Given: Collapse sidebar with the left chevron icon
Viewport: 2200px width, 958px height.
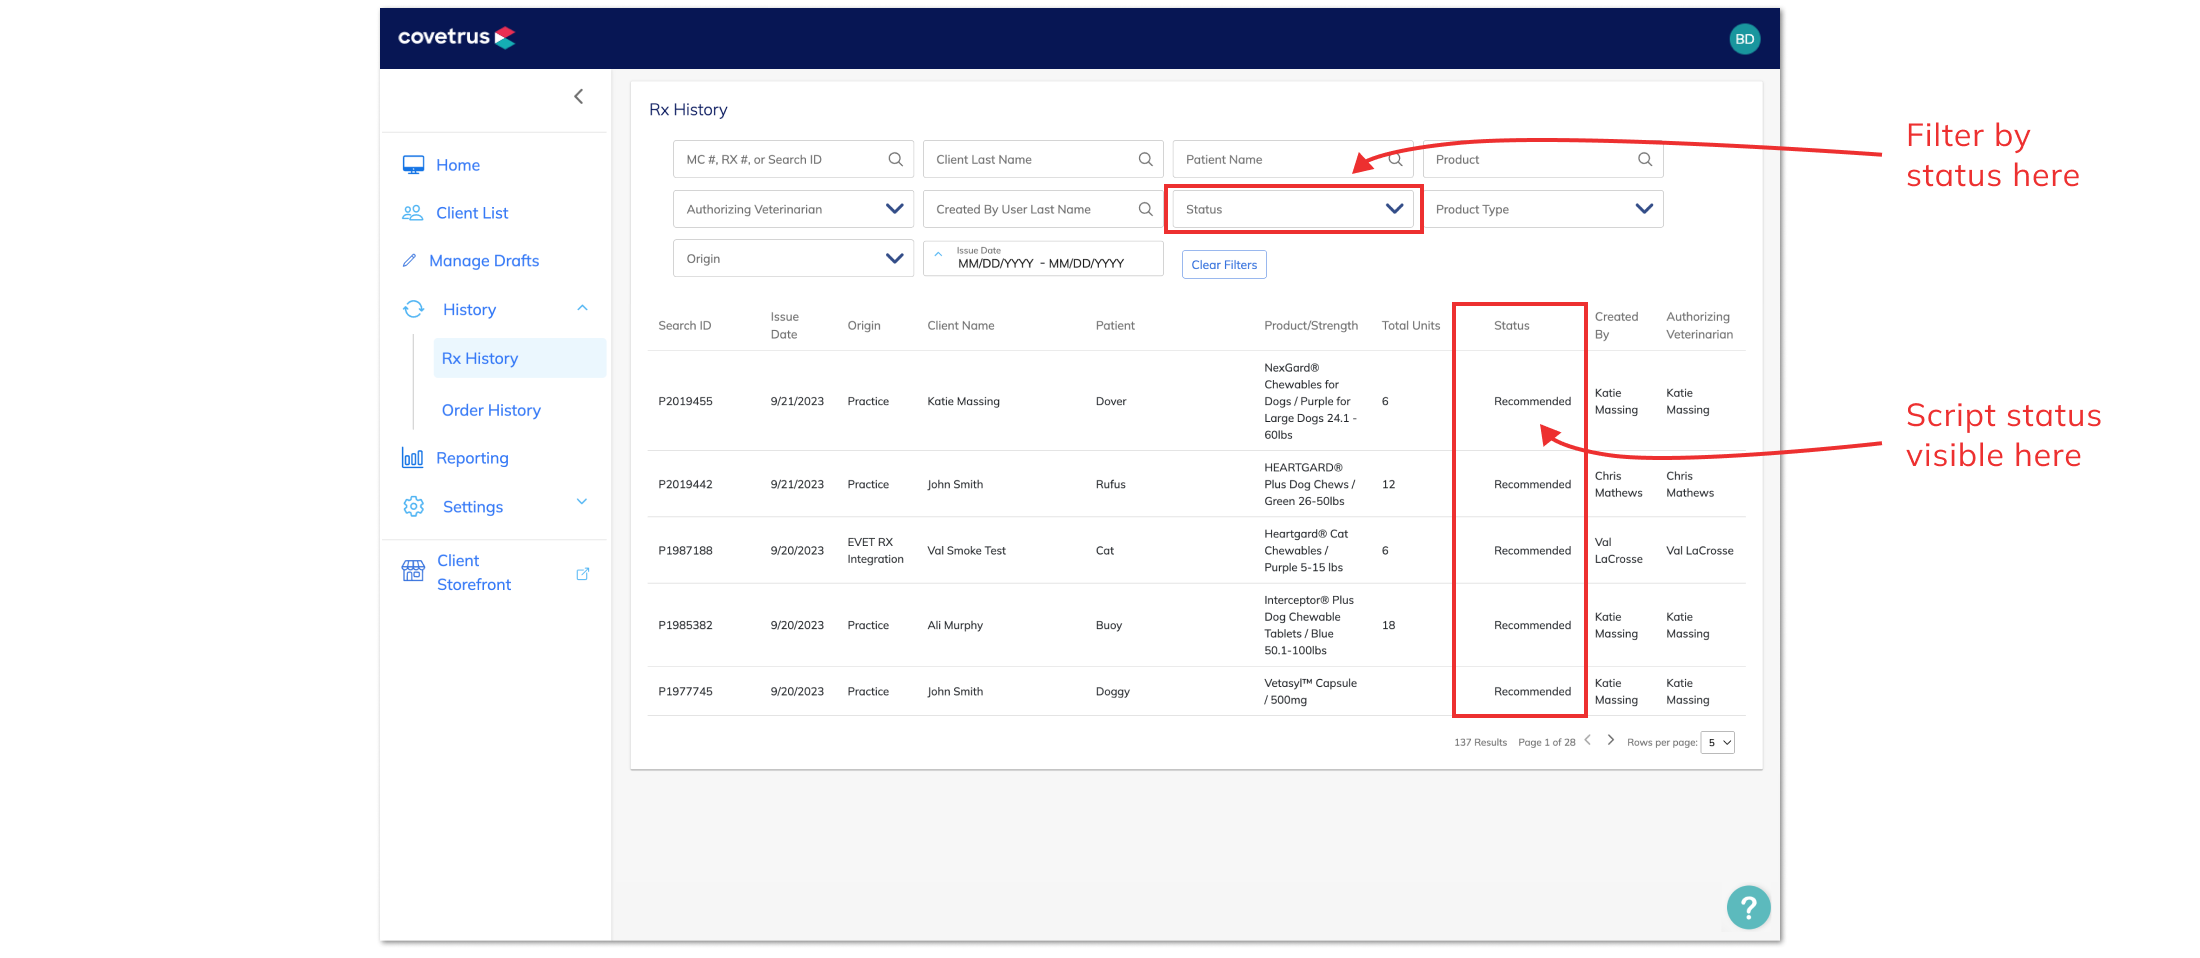Looking at the screenshot, I should pos(578,96).
